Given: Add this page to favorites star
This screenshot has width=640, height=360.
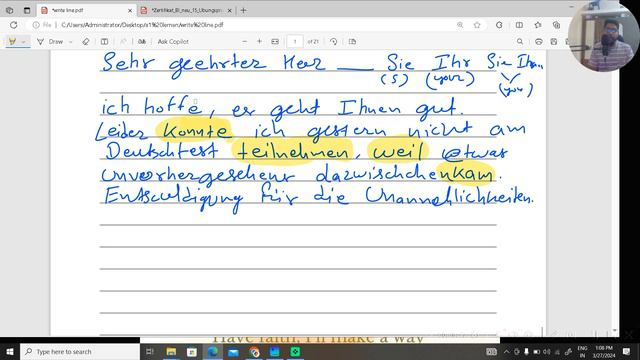Looking at the screenshot, I should pos(477,25).
